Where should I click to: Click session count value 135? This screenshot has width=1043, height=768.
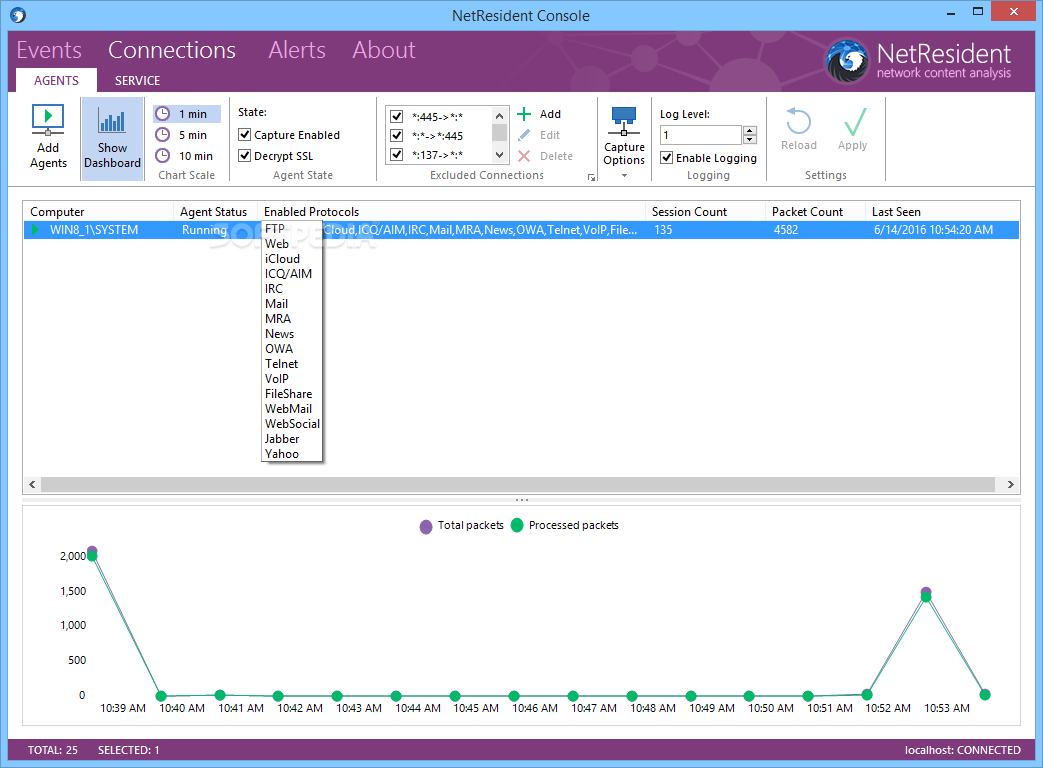663,229
